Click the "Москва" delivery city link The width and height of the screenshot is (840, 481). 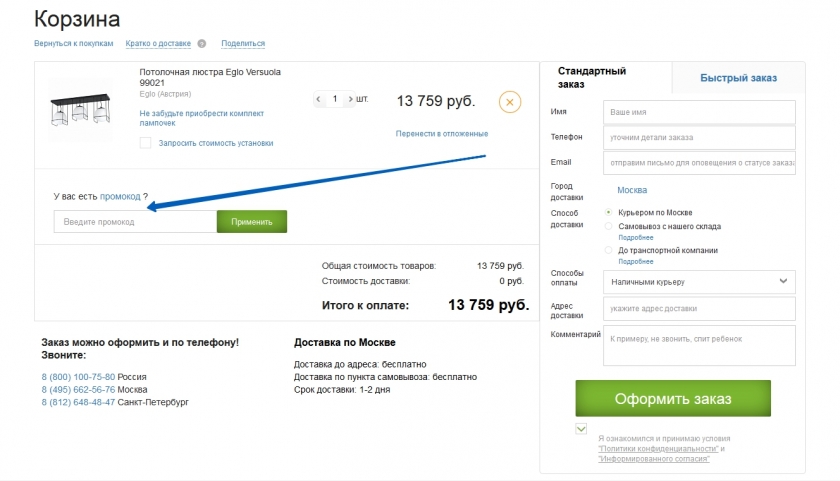tap(632, 190)
